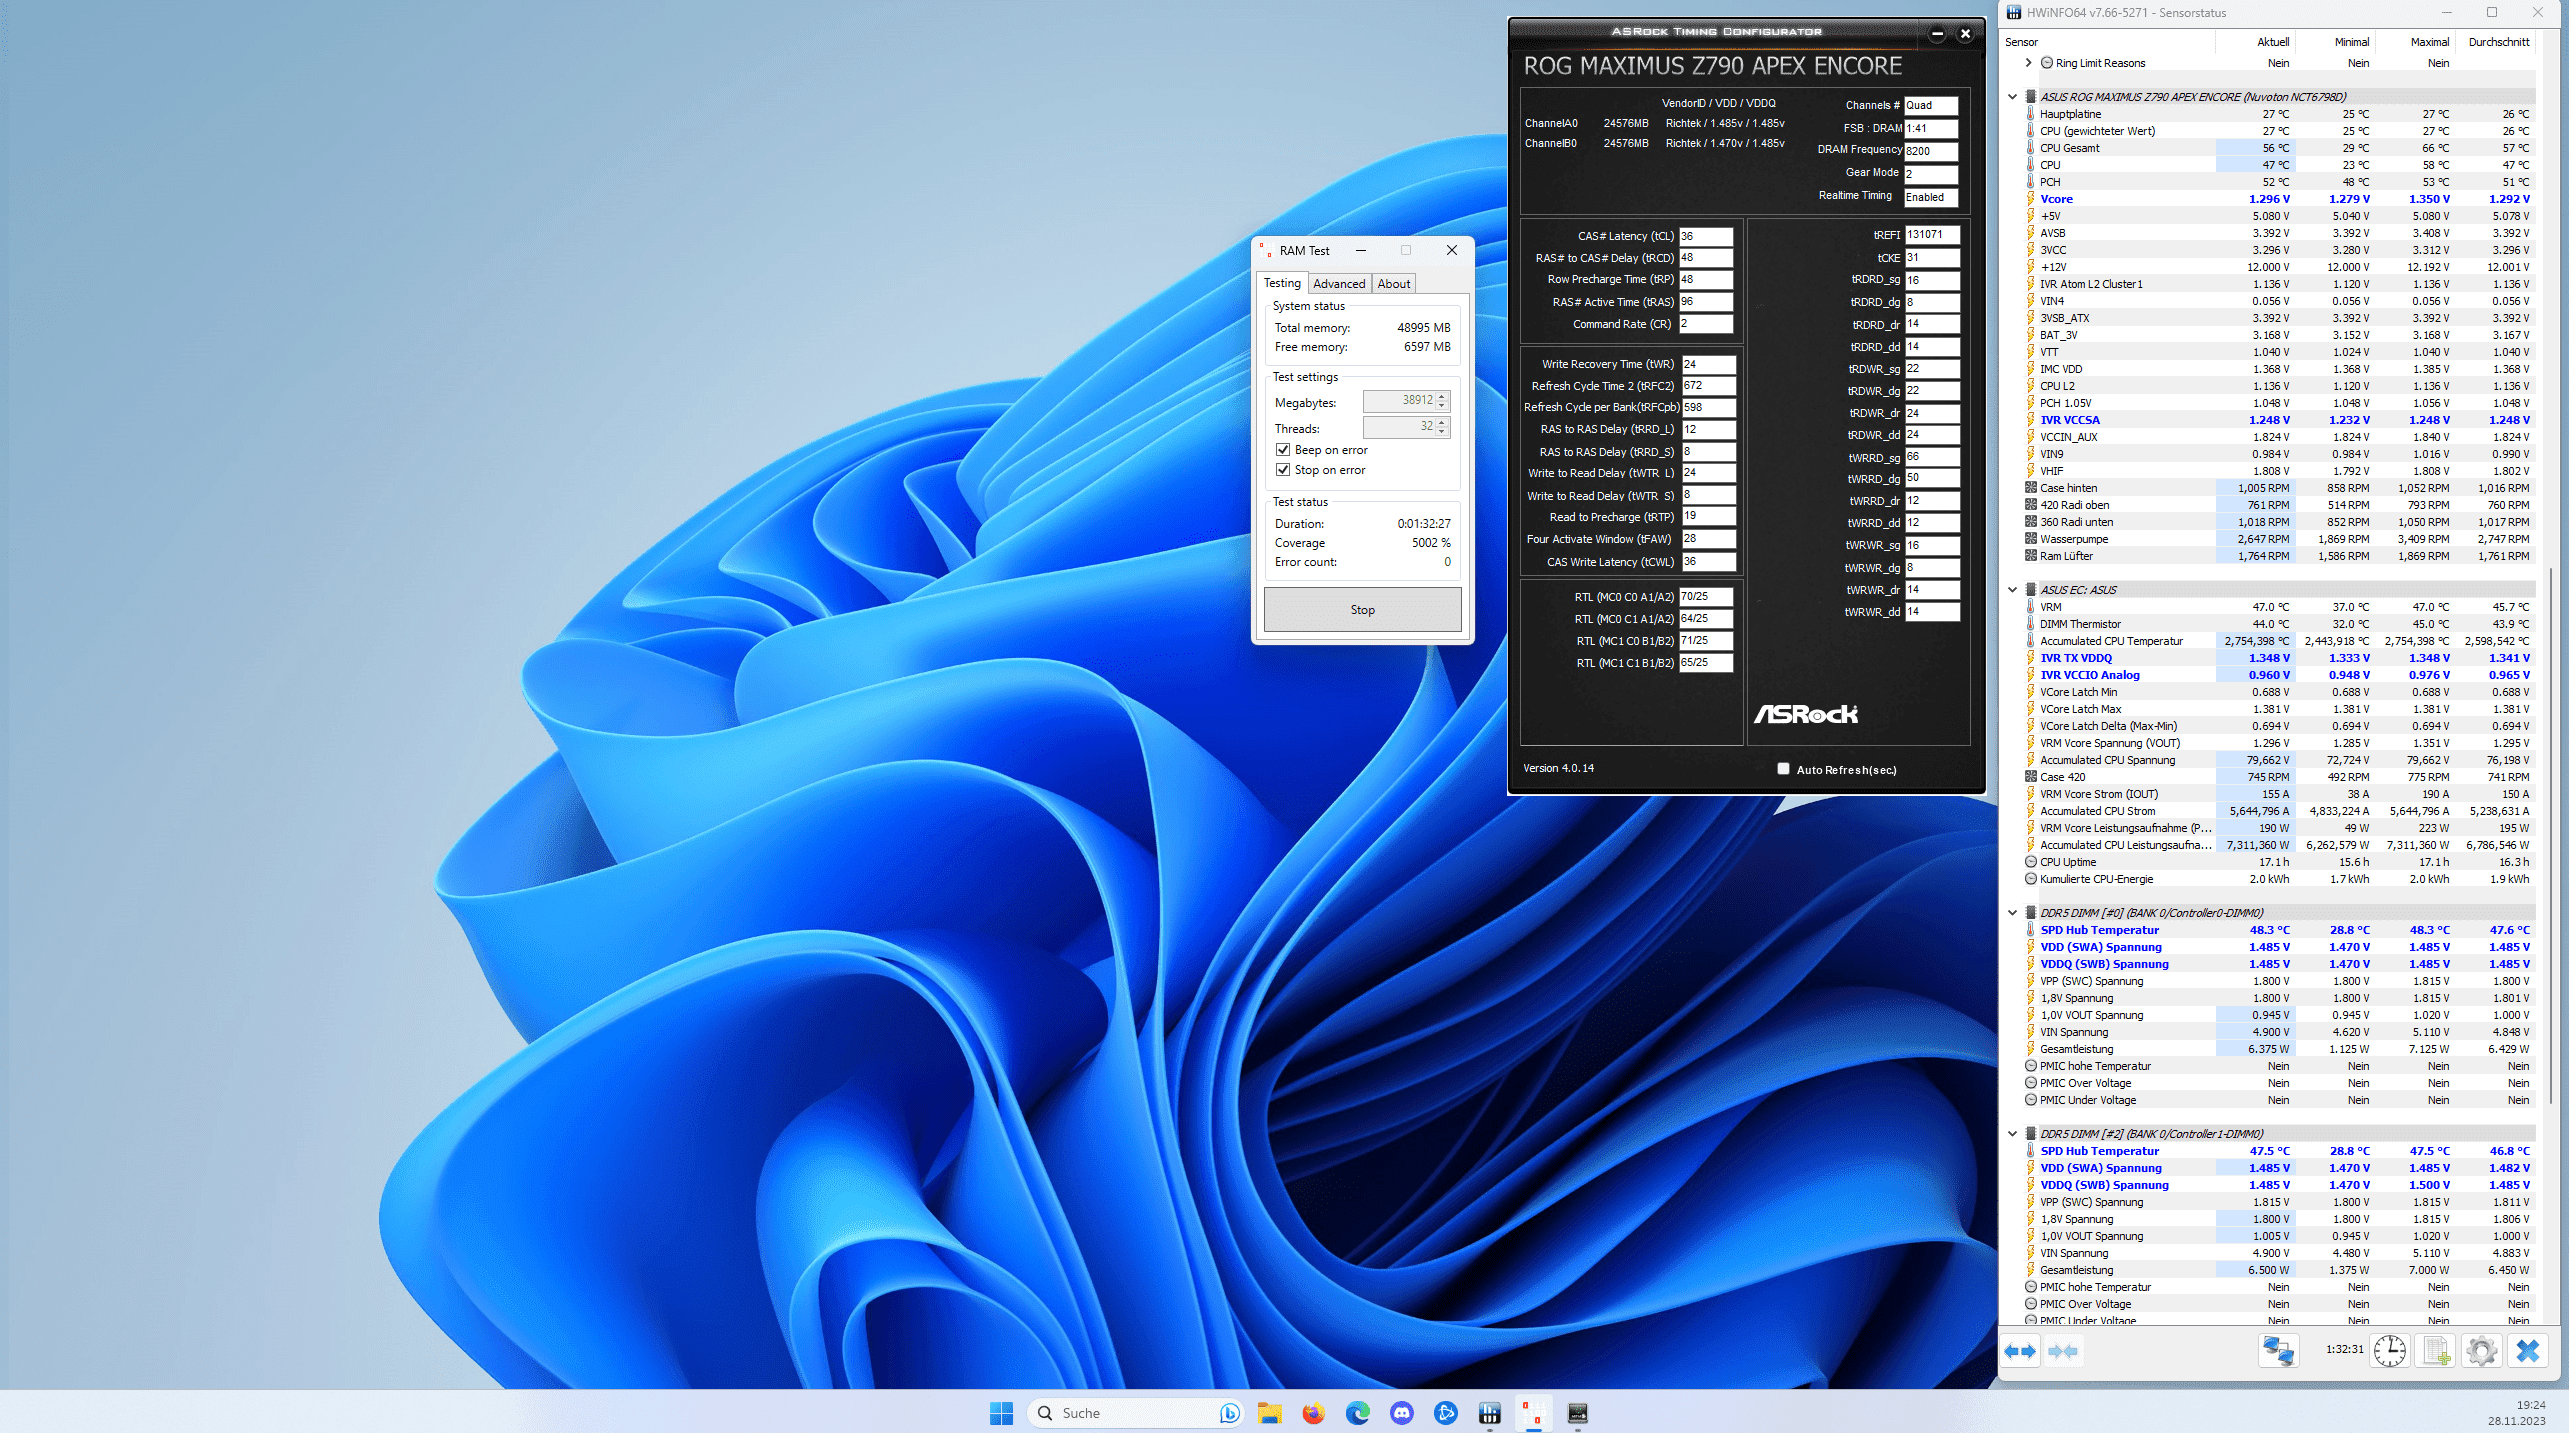The width and height of the screenshot is (2569, 1433).
Task: Click the CAS# Latency (tCL) field
Action: [1705, 236]
